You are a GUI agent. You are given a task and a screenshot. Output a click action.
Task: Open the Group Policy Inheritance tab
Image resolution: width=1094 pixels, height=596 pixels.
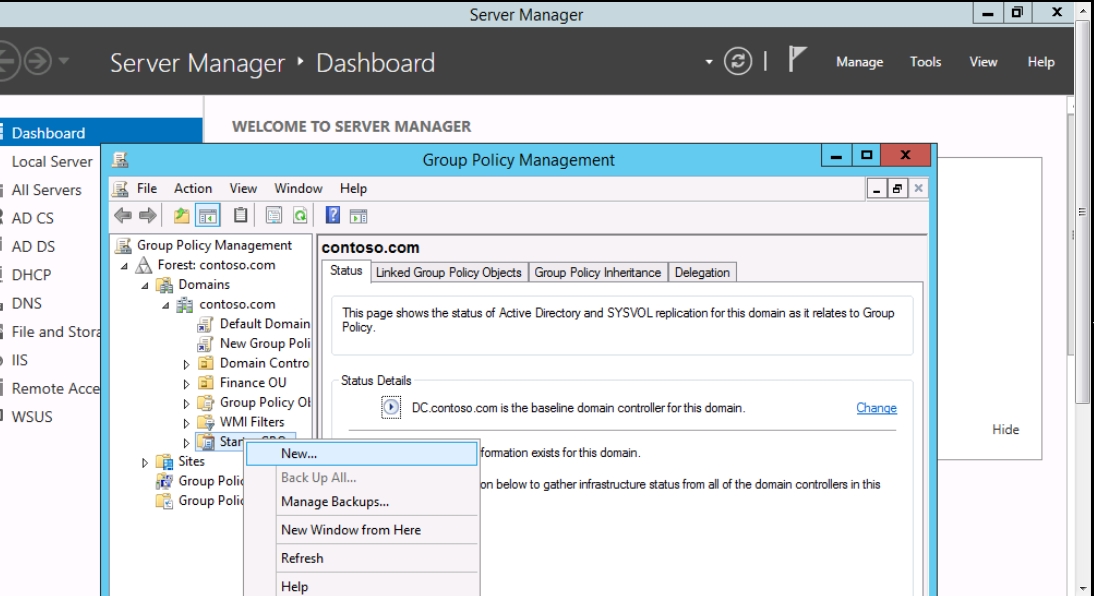pyautogui.click(x=597, y=272)
